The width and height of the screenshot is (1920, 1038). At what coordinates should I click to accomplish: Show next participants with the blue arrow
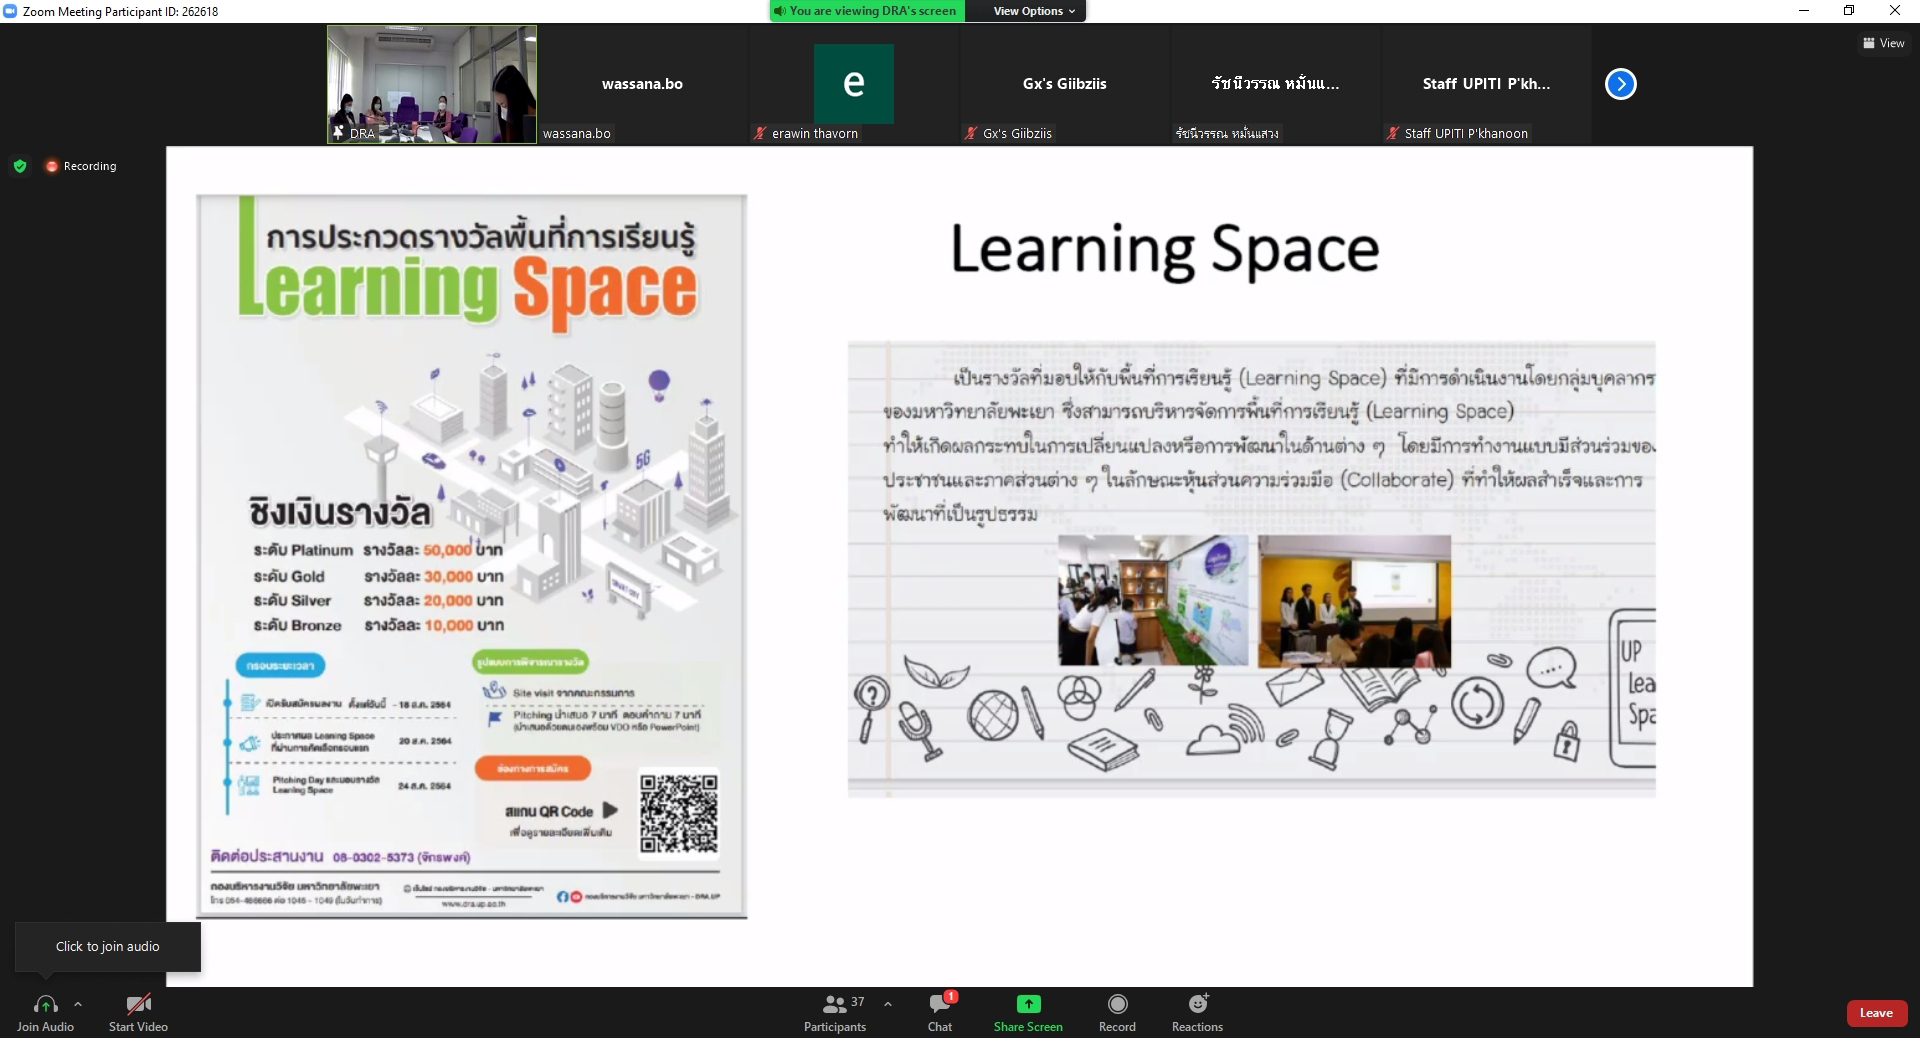[1620, 84]
